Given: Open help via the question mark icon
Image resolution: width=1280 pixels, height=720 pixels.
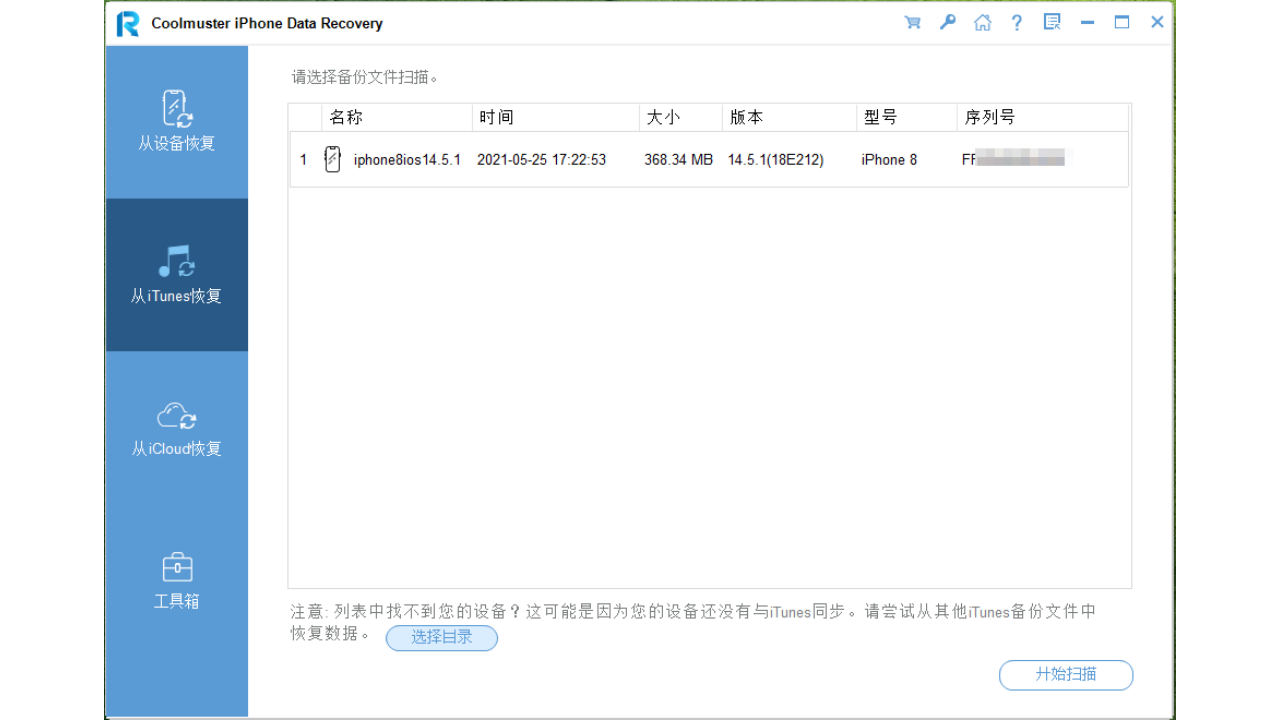Looking at the screenshot, I should (1016, 21).
